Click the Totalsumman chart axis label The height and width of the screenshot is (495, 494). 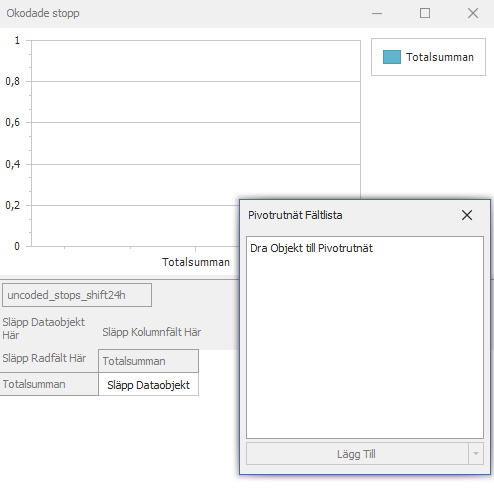pos(196,262)
